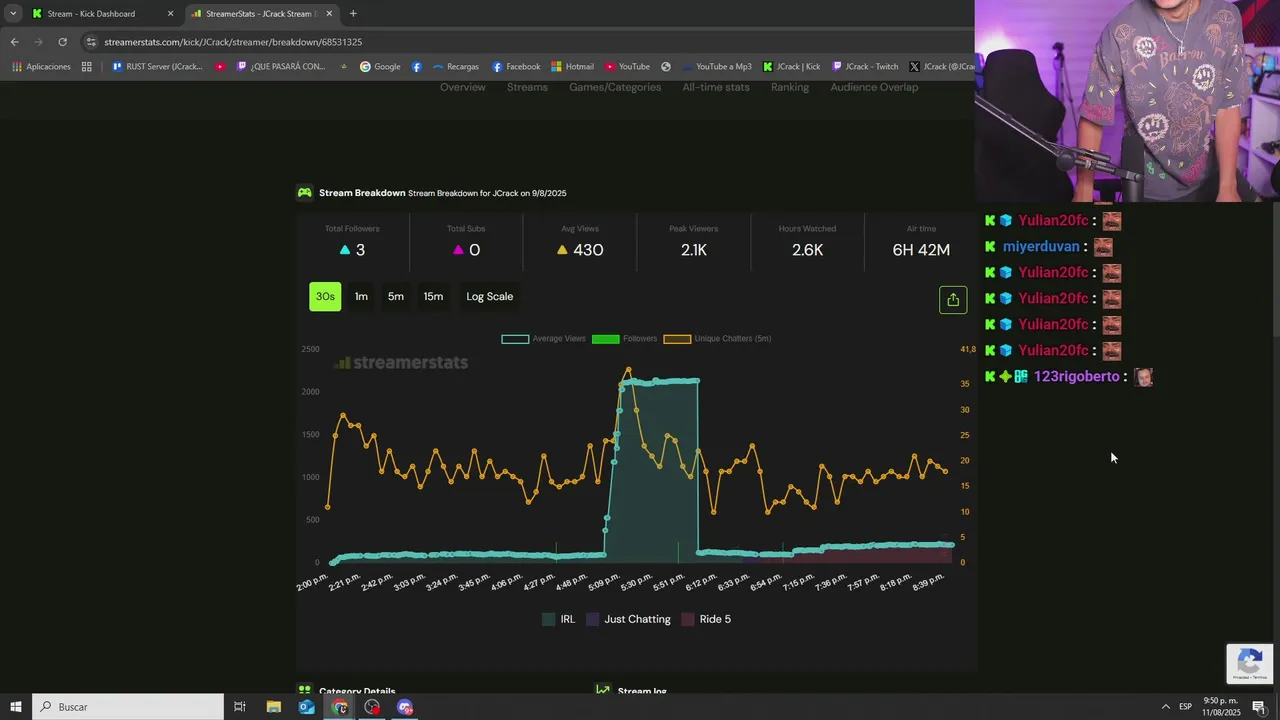Click the reCAPTCHA badge
This screenshot has width=1280, height=720.
[x=1250, y=663]
